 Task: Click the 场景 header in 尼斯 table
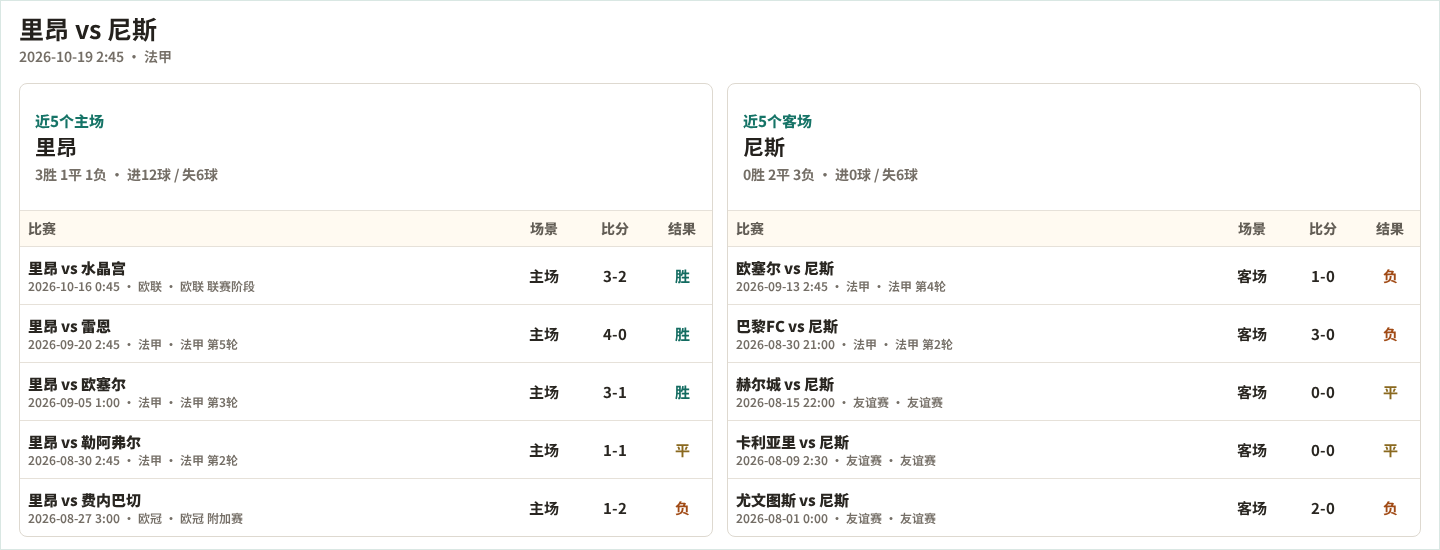(1252, 229)
